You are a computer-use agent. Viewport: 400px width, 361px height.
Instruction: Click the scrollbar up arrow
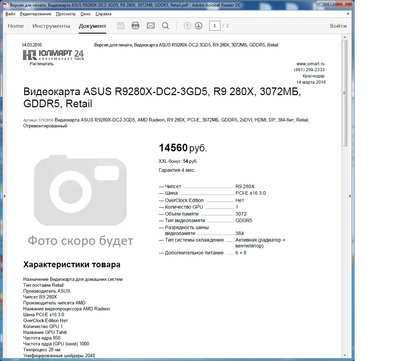[x=345, y=38]
